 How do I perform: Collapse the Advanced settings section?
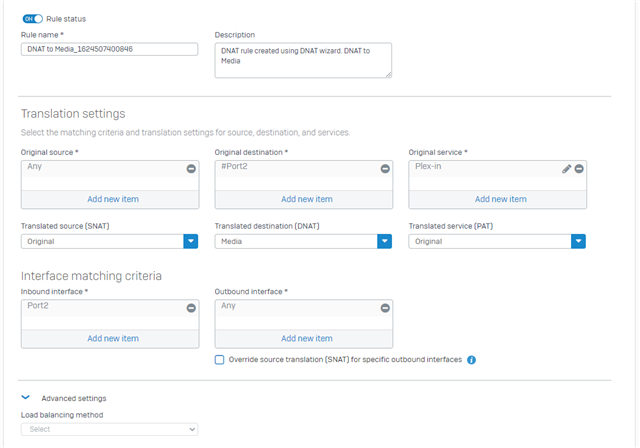26,397
